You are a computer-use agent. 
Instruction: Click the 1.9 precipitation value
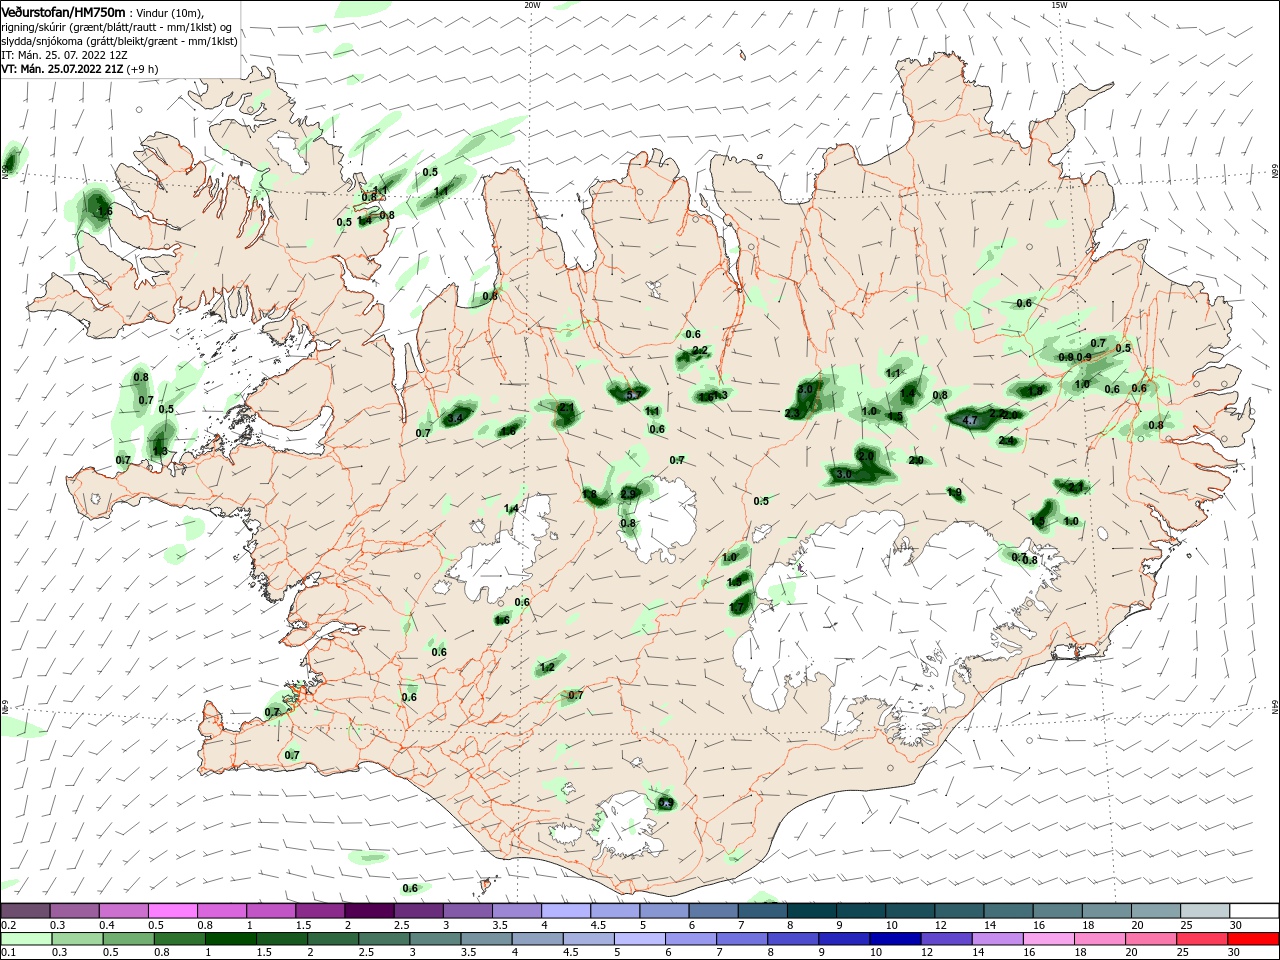click(x=954, y=492)
